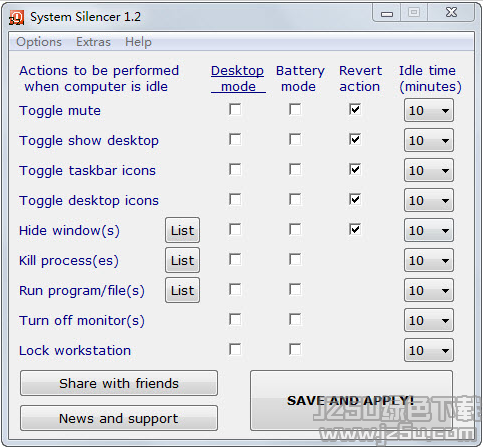
Task: Close the System Silencer window
Action: [451, 13]
